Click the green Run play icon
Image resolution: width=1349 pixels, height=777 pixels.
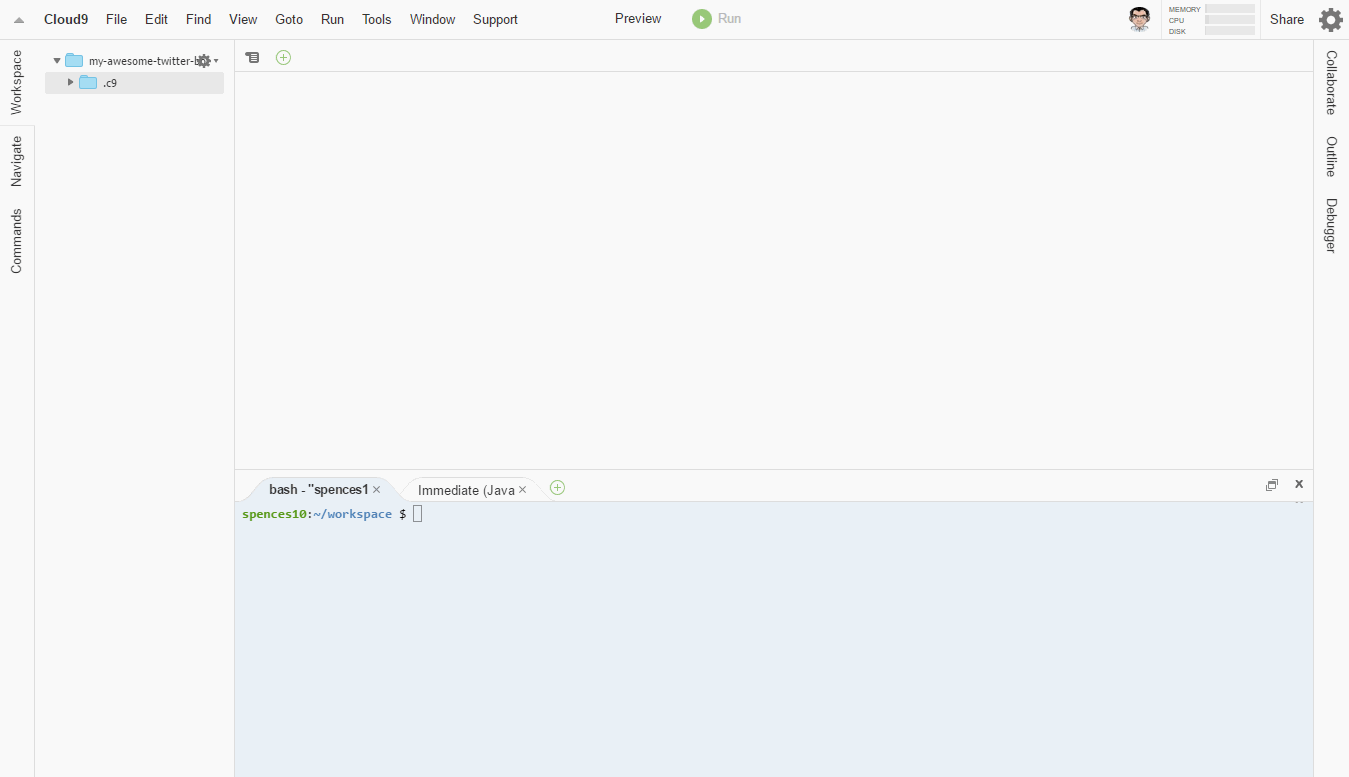pyautogui.click(x=702, y=19)
